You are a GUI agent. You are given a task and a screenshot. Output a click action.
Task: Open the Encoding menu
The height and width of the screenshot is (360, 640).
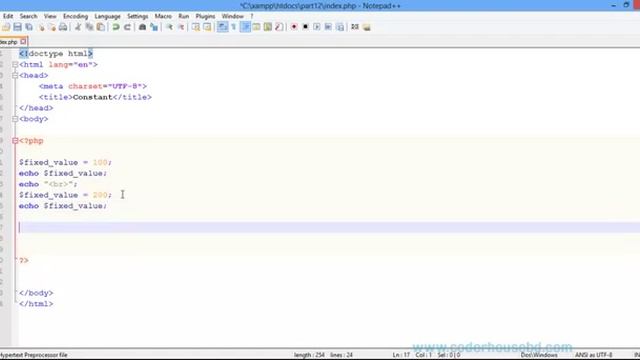pos(76,16)
